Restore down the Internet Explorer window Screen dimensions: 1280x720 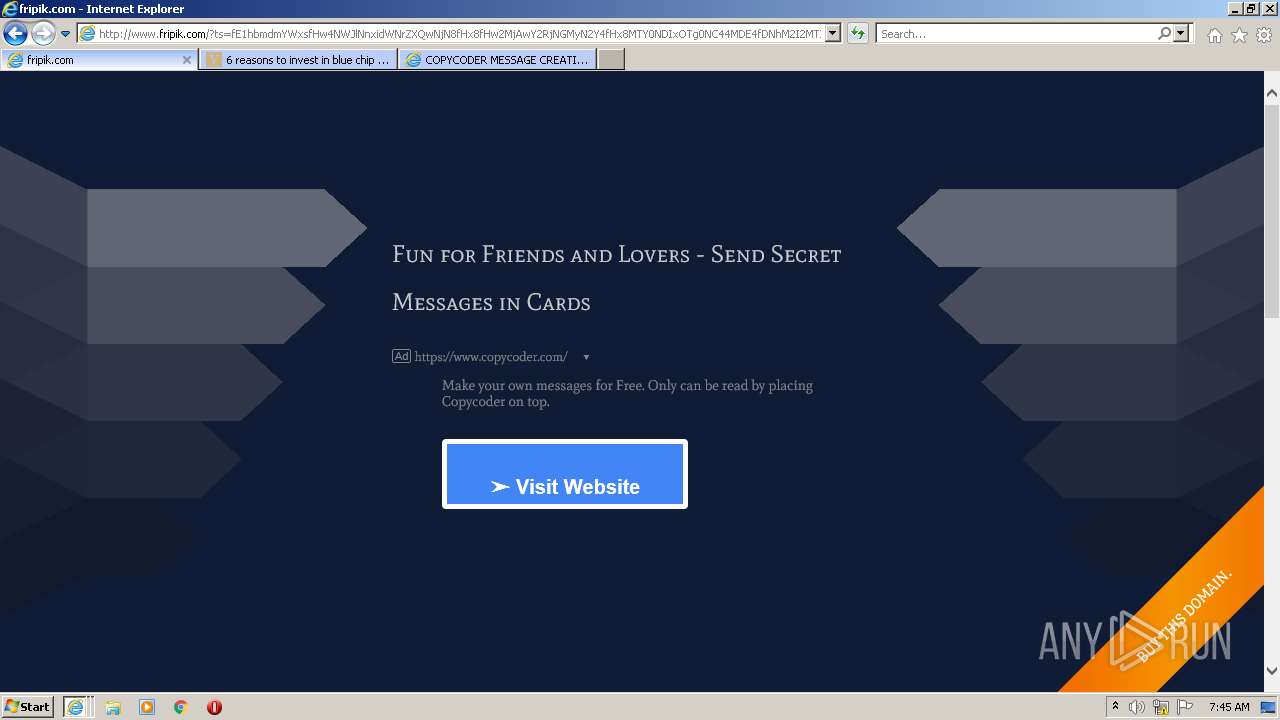pyautogui.click(x=1251, y=9)
